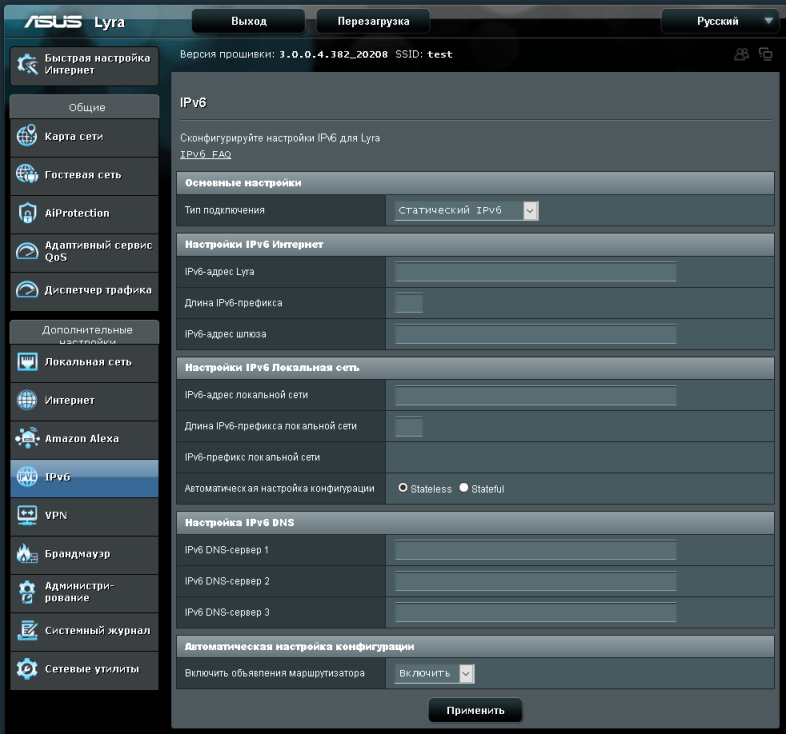The width and height of the screenshot is (786, 734).
Task: Focus the IPv6-адрес Lyra field
Action: point(535,272)
